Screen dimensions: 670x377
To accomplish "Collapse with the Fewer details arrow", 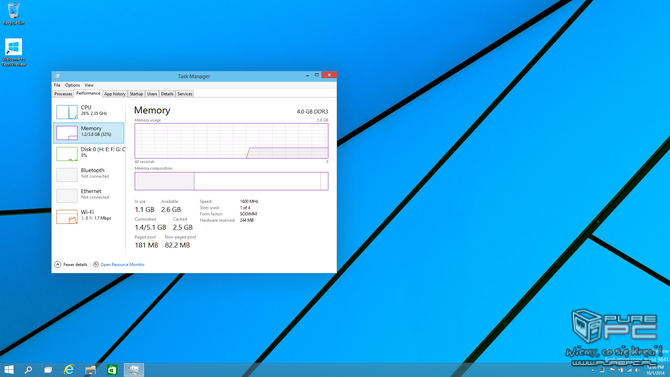I will 58,265.
